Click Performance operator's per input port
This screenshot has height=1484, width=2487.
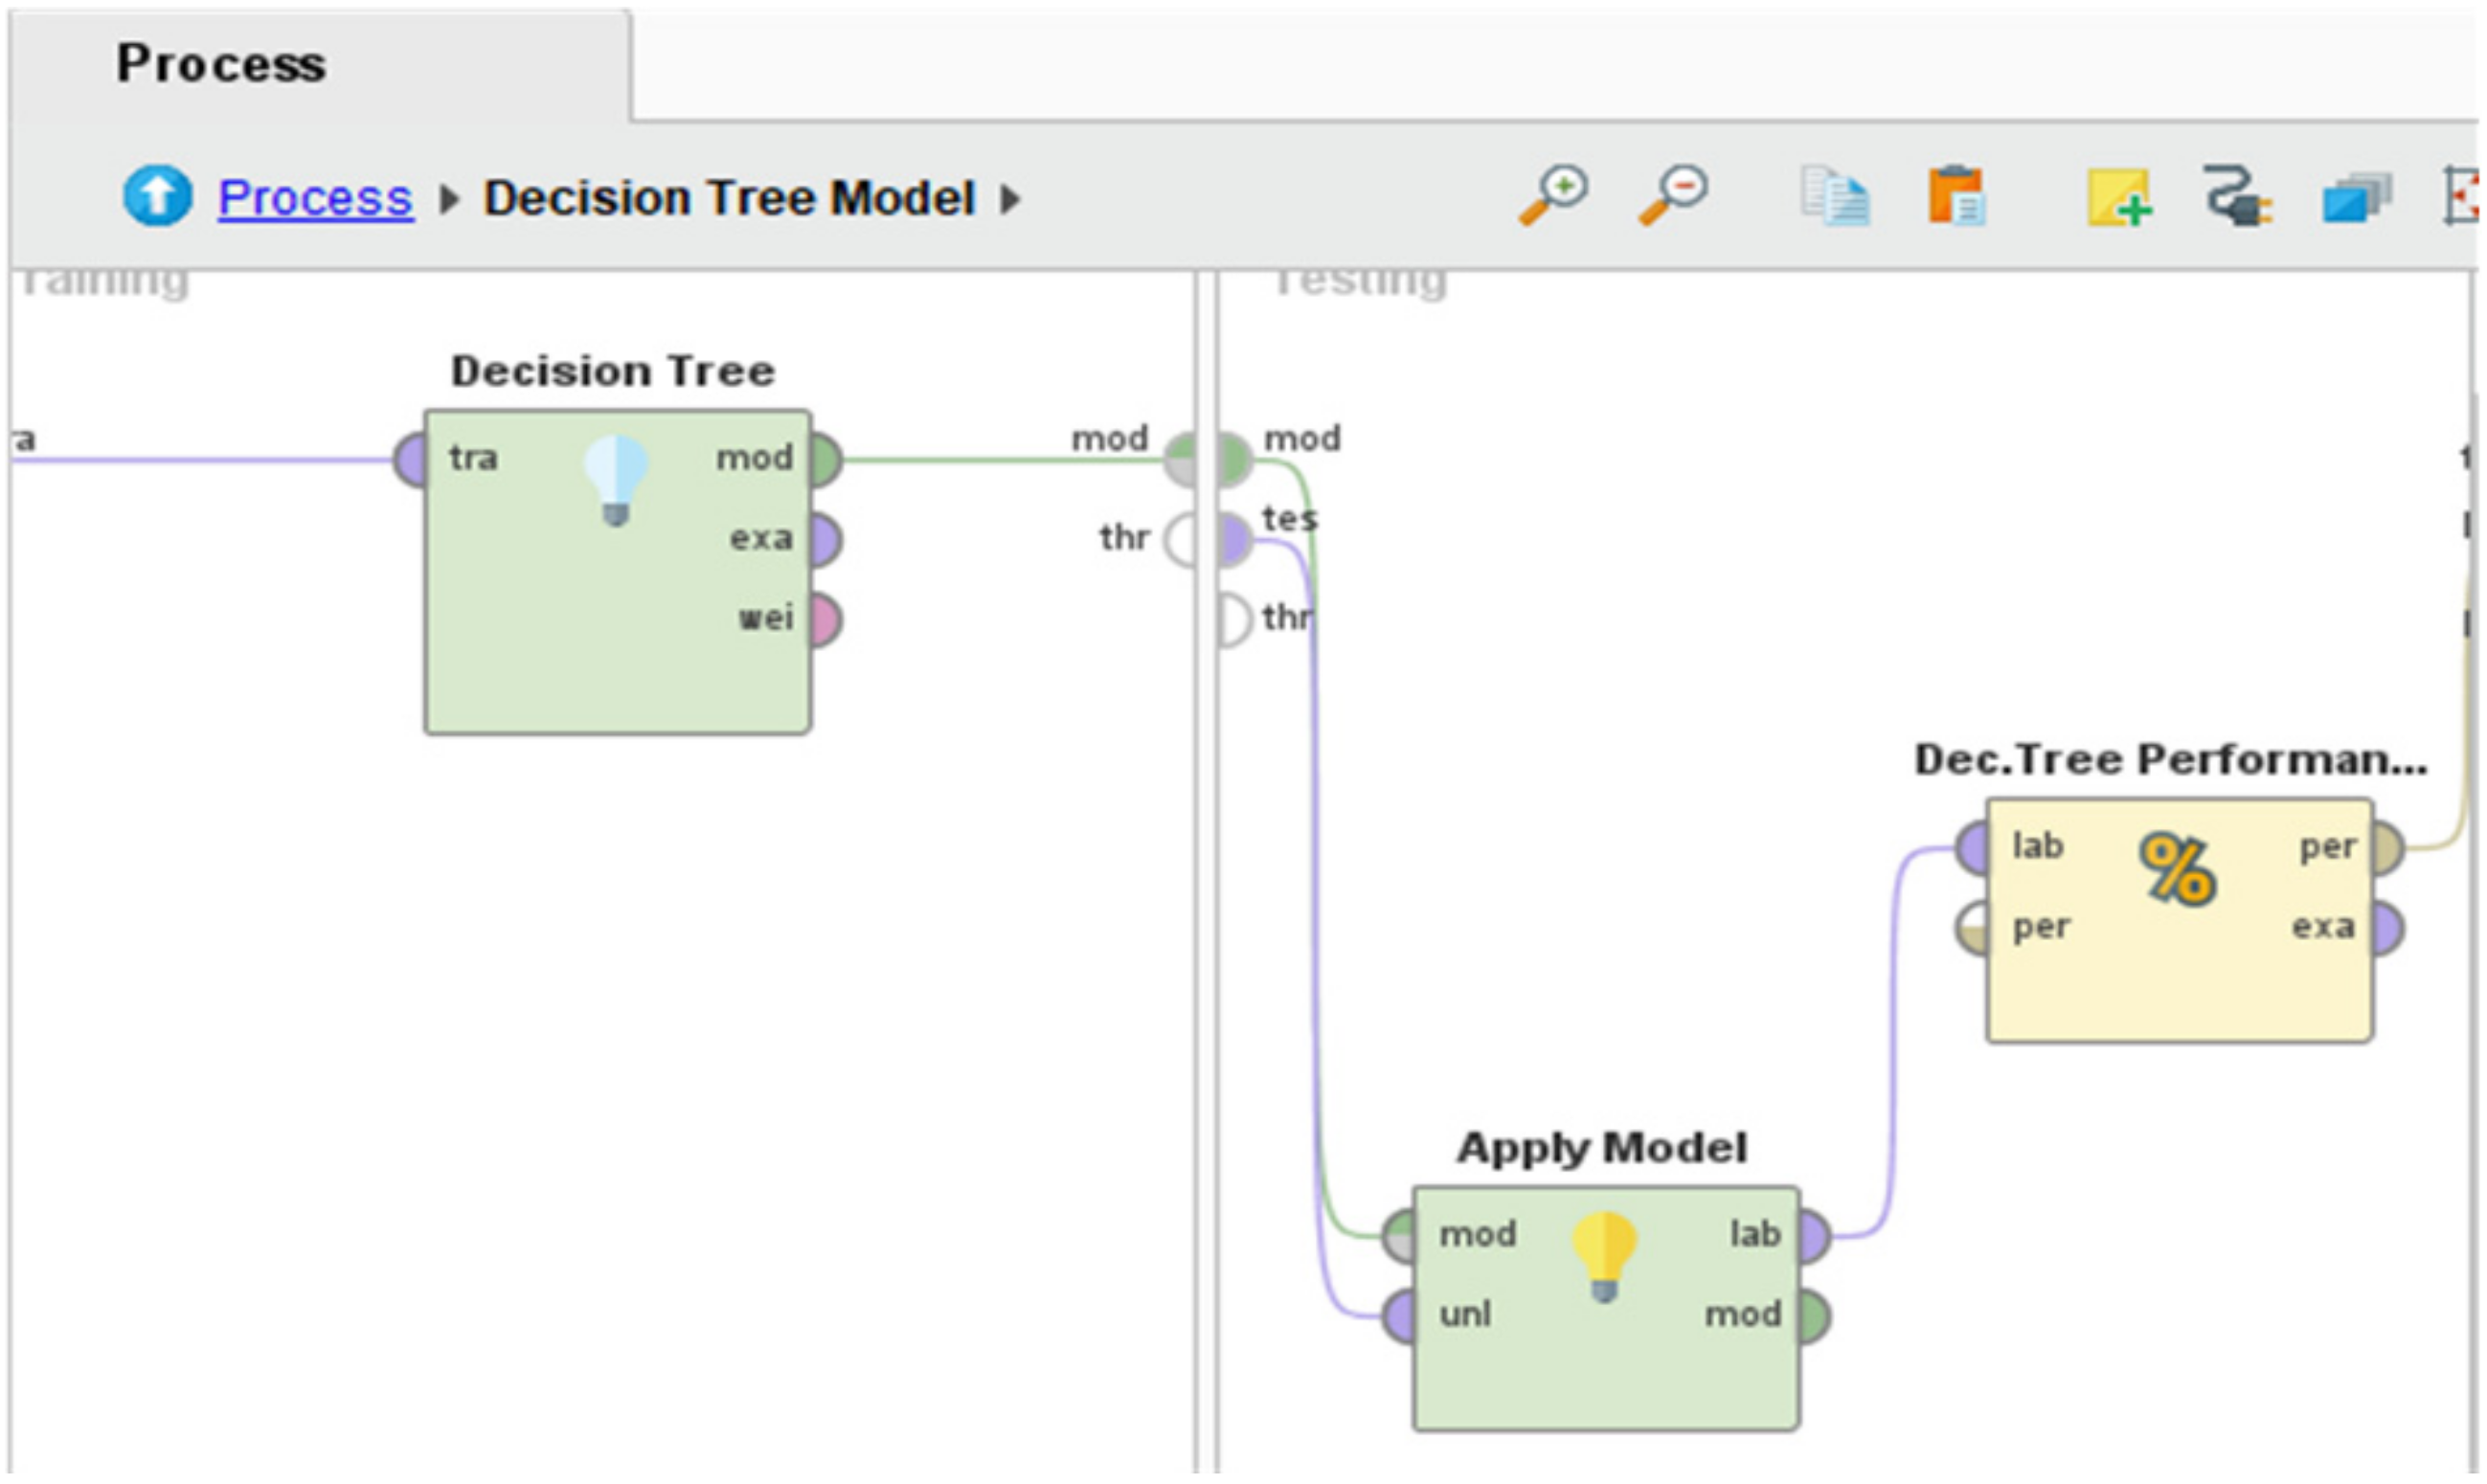click(1973, 928)
